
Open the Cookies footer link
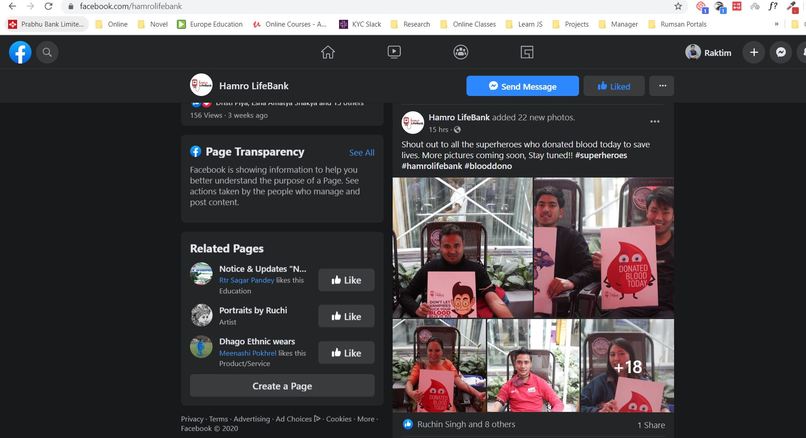click(339, 419)
